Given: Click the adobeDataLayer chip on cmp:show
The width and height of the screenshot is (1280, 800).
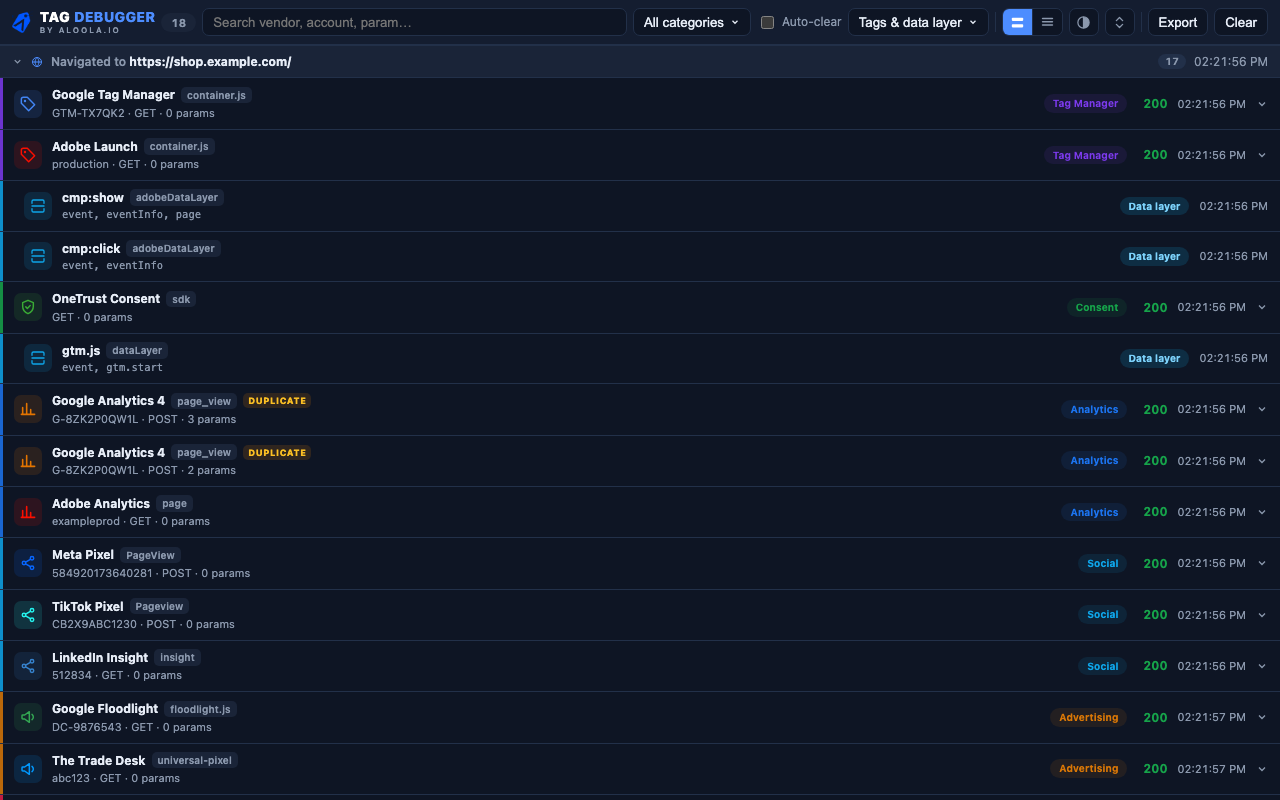Looking at the screenshot, I should pyautogui.click(x=177, y=198).
